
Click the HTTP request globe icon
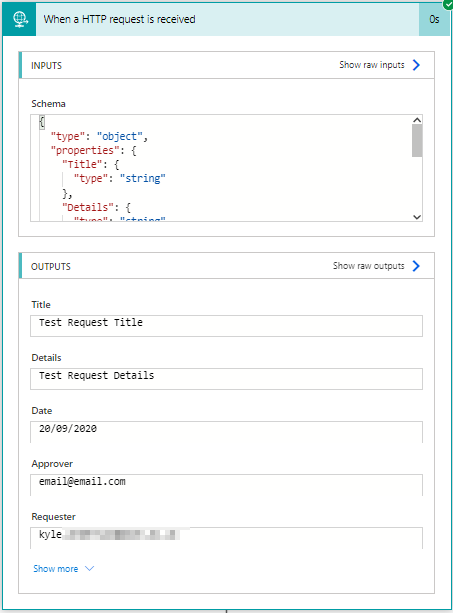pos(20,19)
